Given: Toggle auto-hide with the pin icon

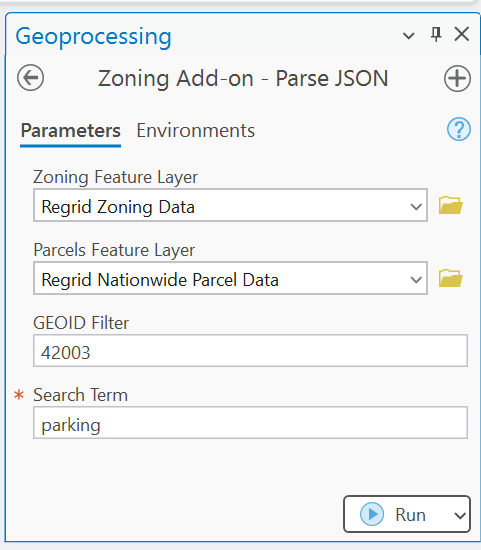Looking at the screenshot, I should tap(436, 34).
